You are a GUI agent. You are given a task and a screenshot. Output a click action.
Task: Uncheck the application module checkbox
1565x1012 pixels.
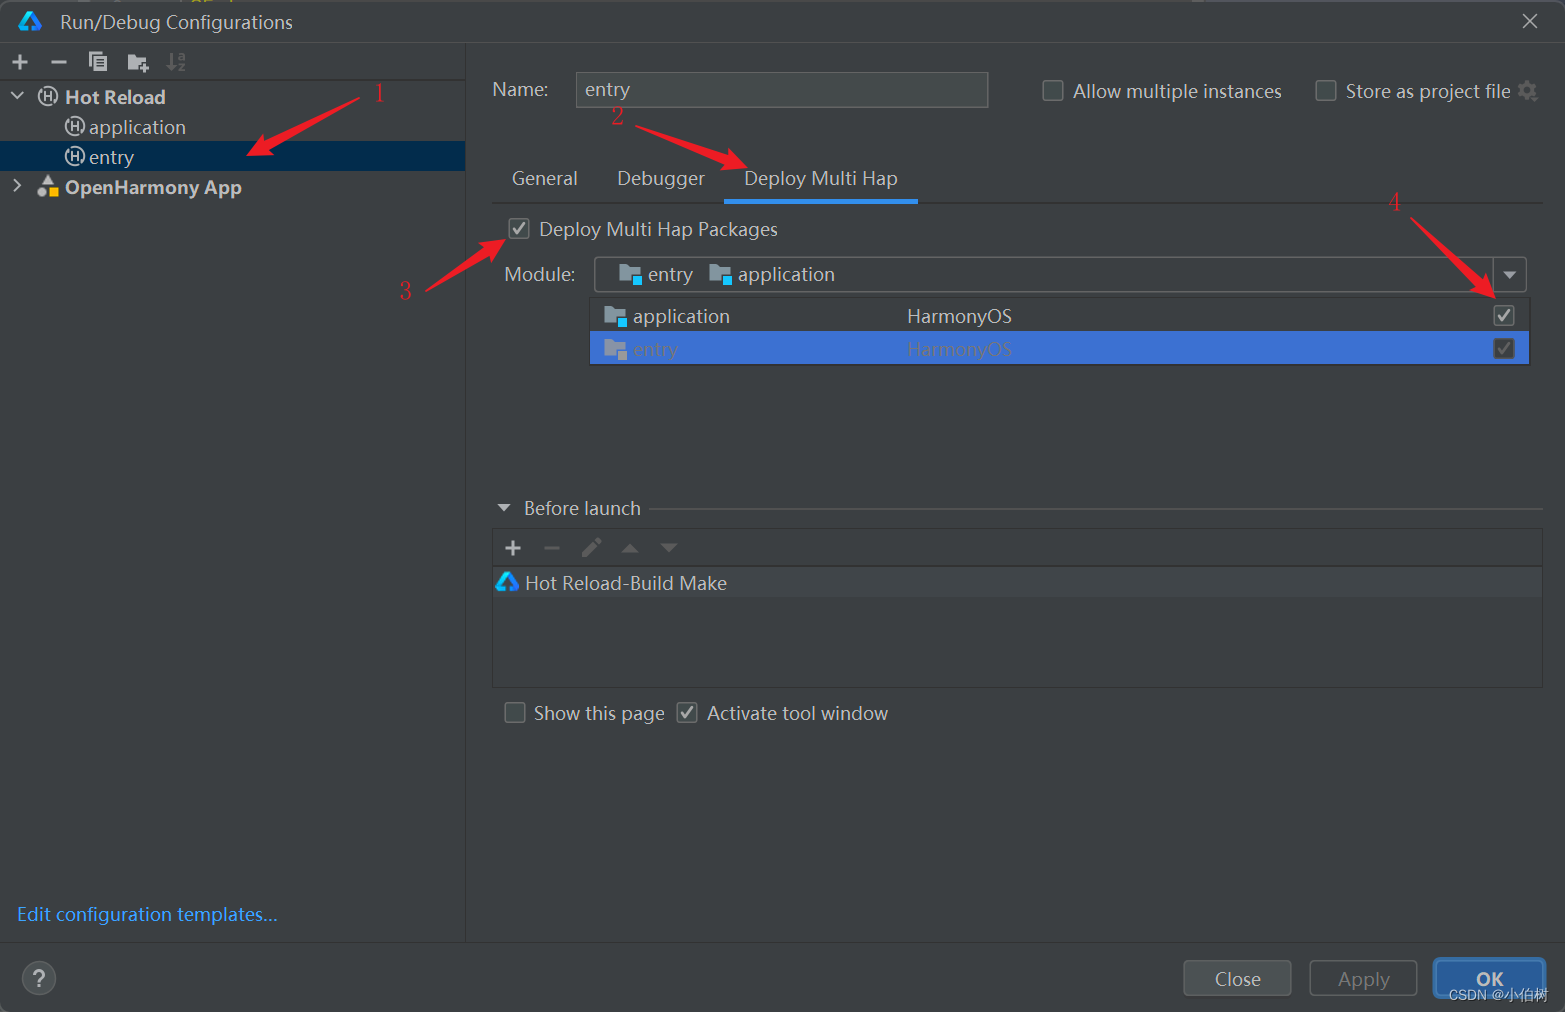tap(1504, 316)
